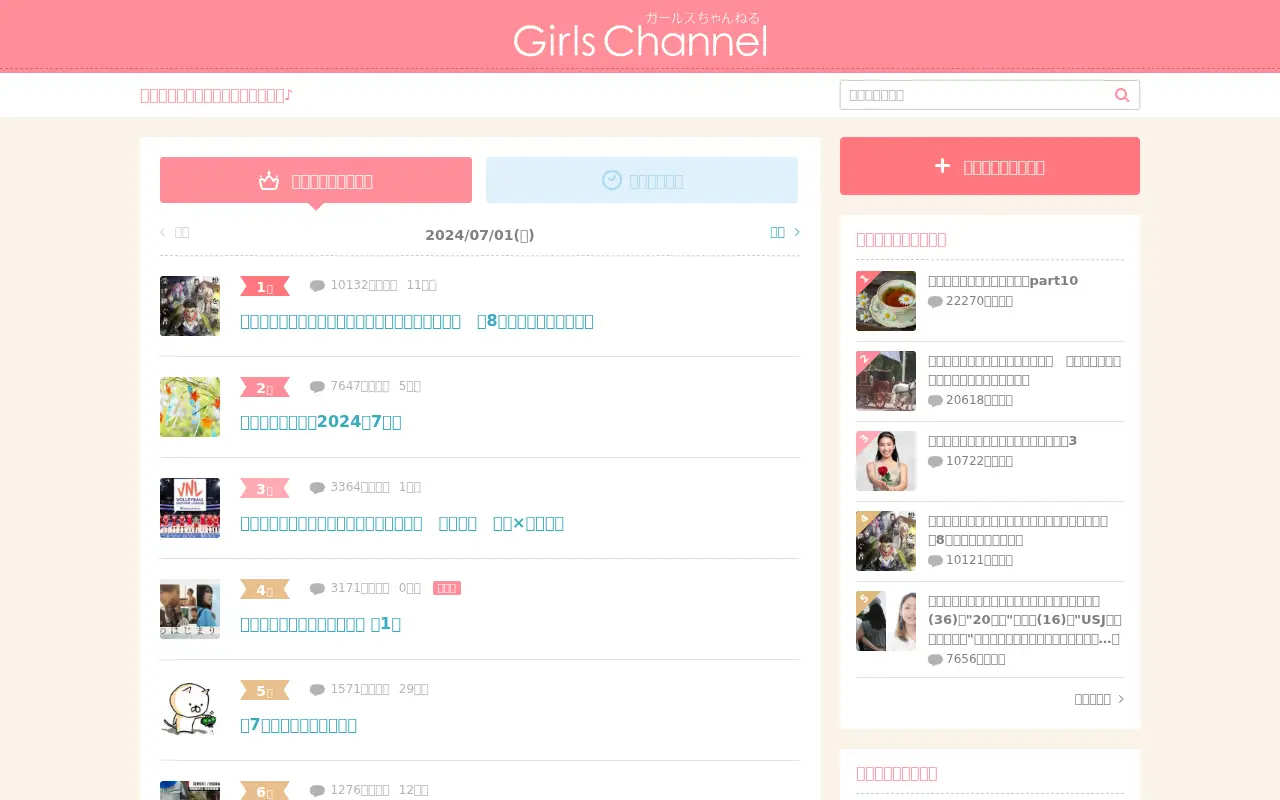The width and height of the screenshot is (1280, 800).
Task: Click the comment bubble icon beside 10132
Action: tap(317, 286)
